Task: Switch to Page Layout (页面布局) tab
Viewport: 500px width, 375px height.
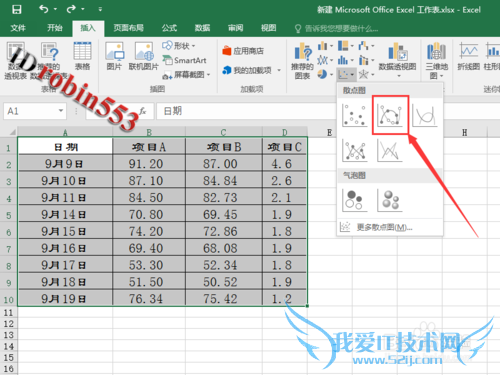Action: (x=128, y=28)
